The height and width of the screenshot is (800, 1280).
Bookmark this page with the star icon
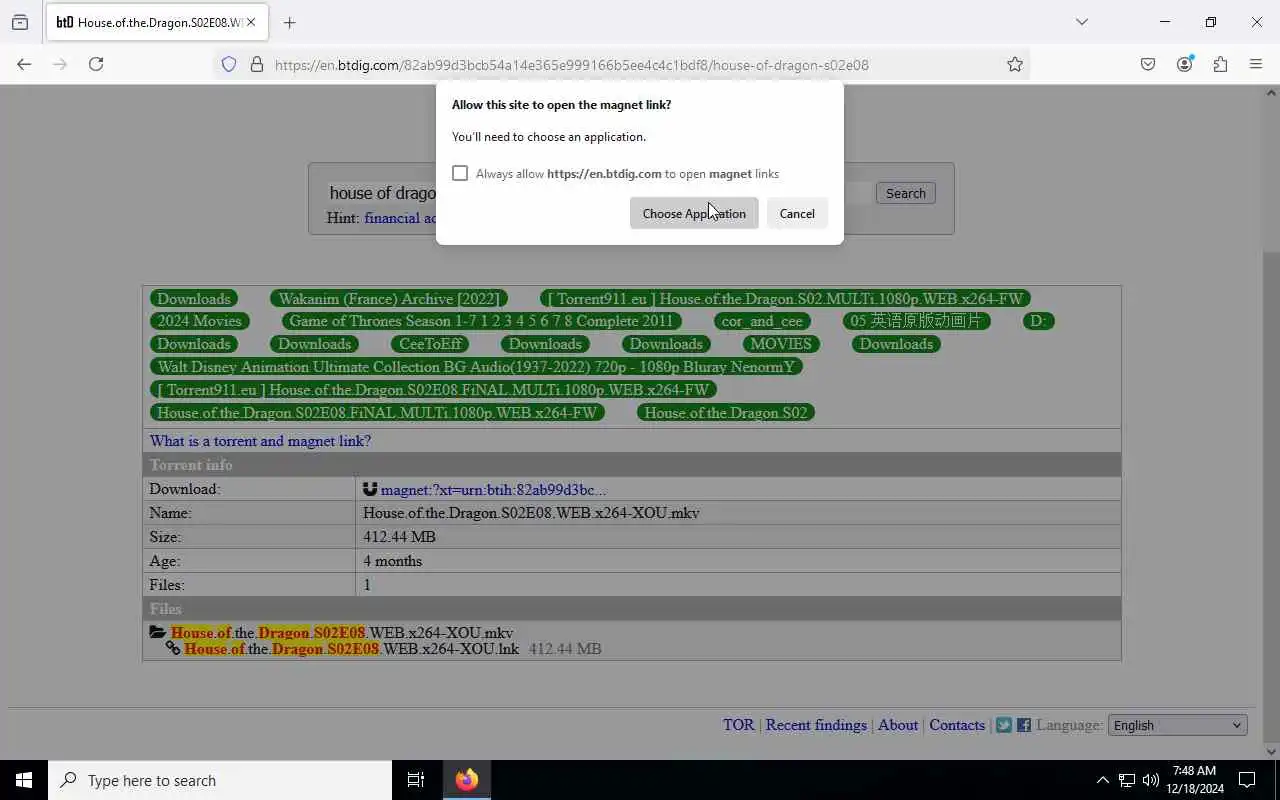[1015, 64]
